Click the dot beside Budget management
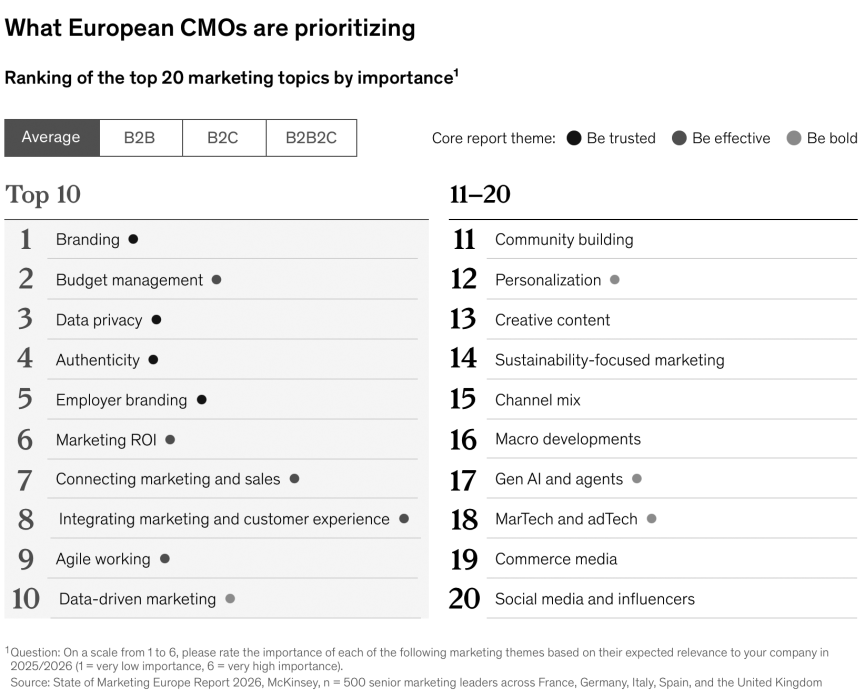This screenshot has height=698, width=864. [216, 280]
